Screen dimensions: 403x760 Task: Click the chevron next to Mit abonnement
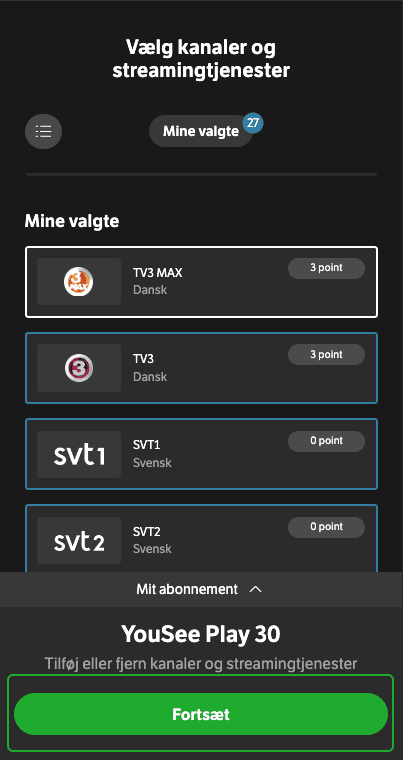(x=255, y=589)
